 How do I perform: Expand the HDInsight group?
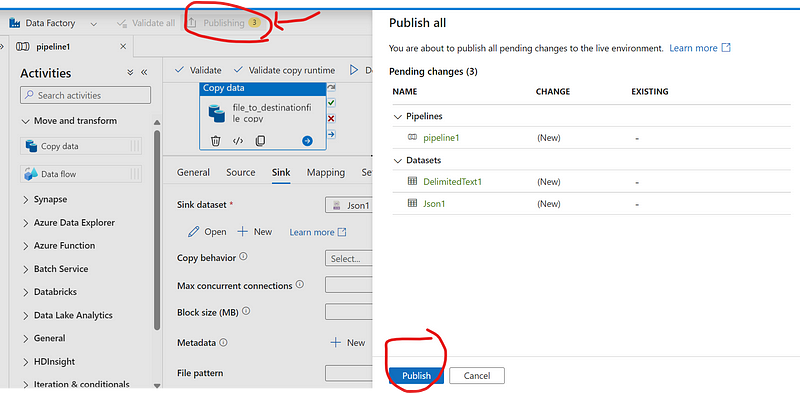click(26, 362)
